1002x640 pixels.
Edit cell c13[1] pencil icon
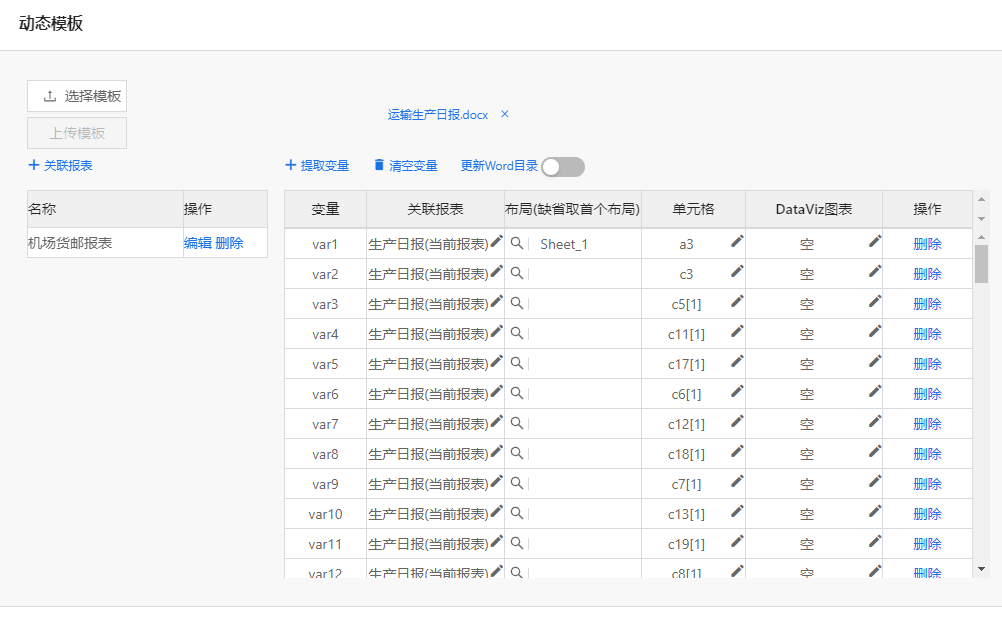tap(737, 511)
